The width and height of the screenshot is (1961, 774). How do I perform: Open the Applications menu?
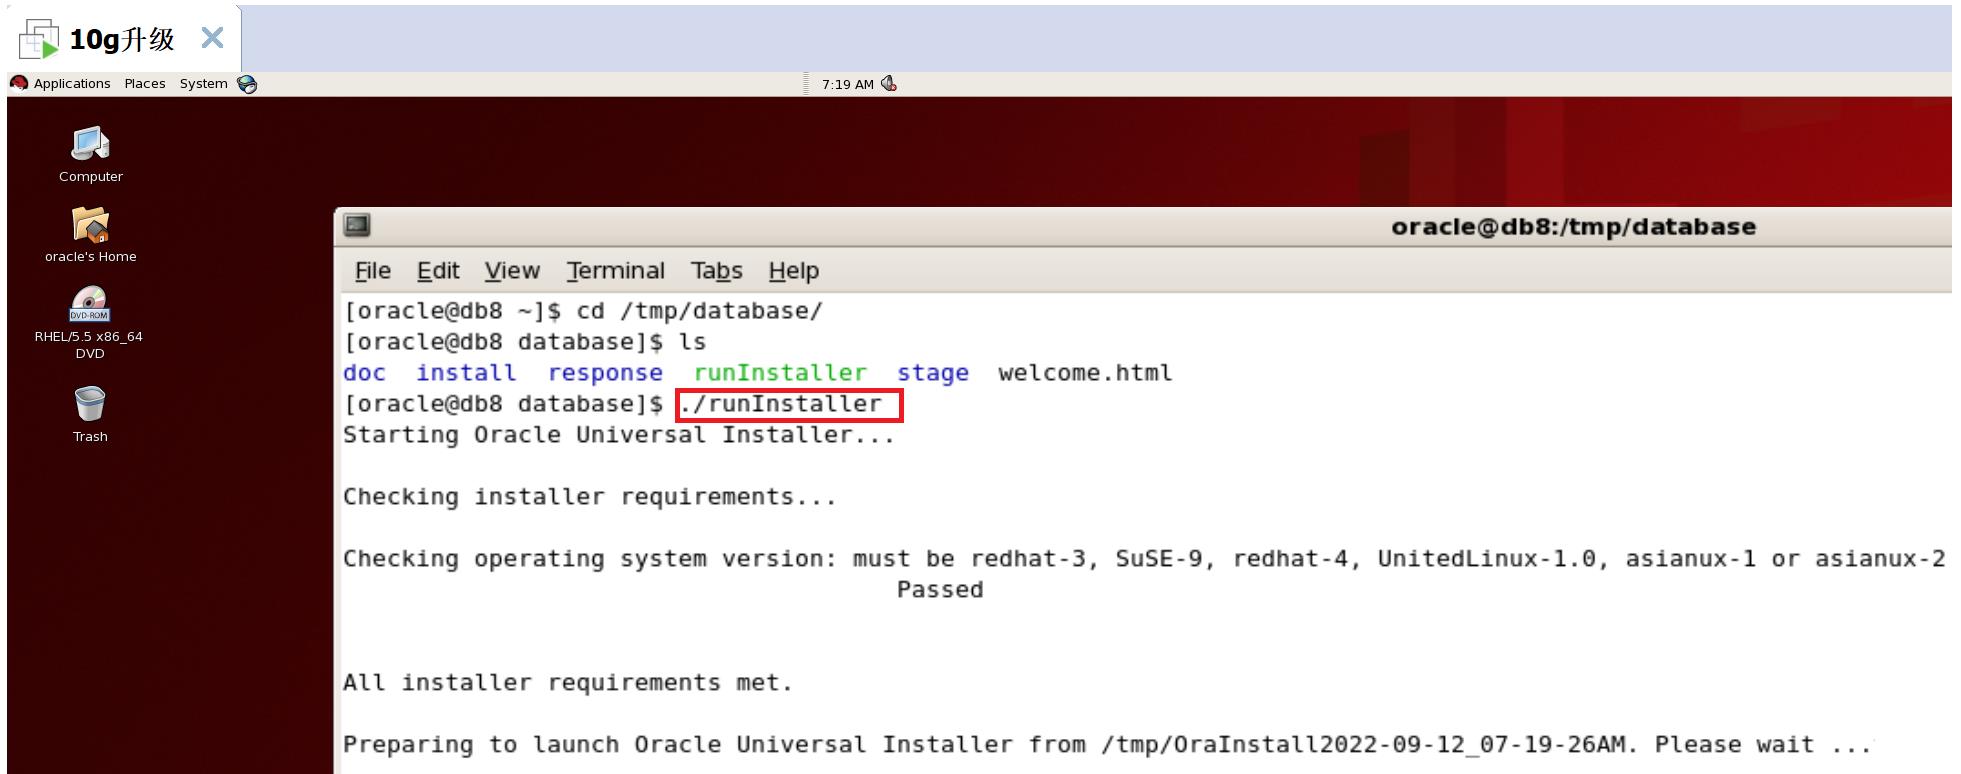tap(72, 83)
